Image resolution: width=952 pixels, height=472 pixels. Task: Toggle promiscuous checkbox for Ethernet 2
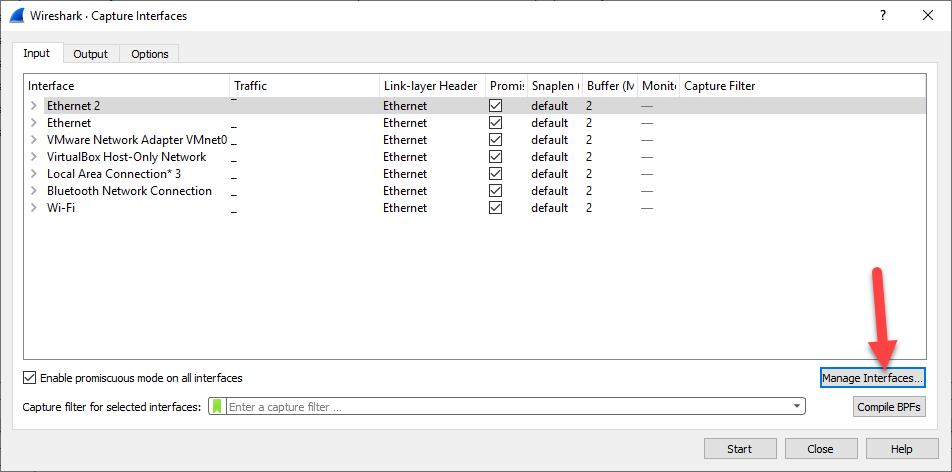pos(495,106)
